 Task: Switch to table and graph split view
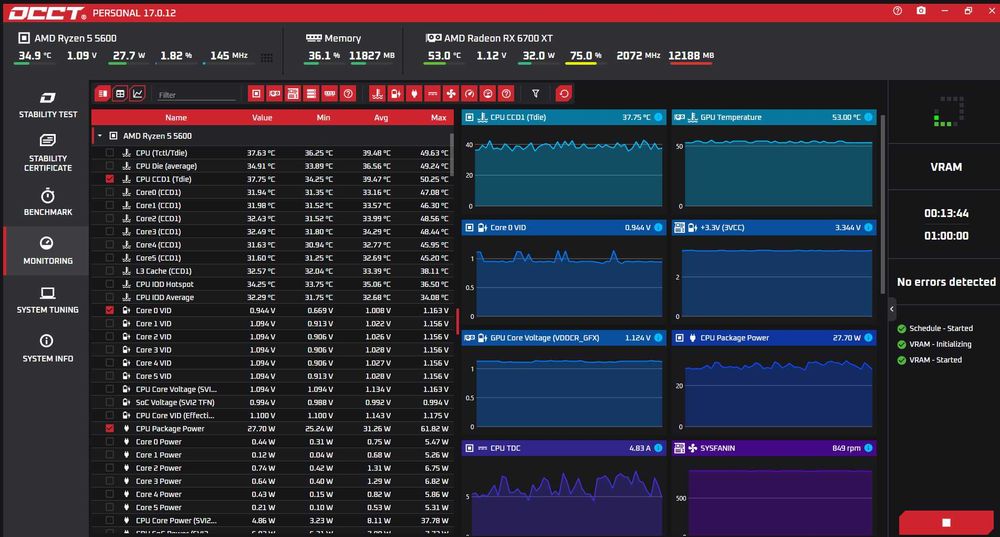point(102,94)
